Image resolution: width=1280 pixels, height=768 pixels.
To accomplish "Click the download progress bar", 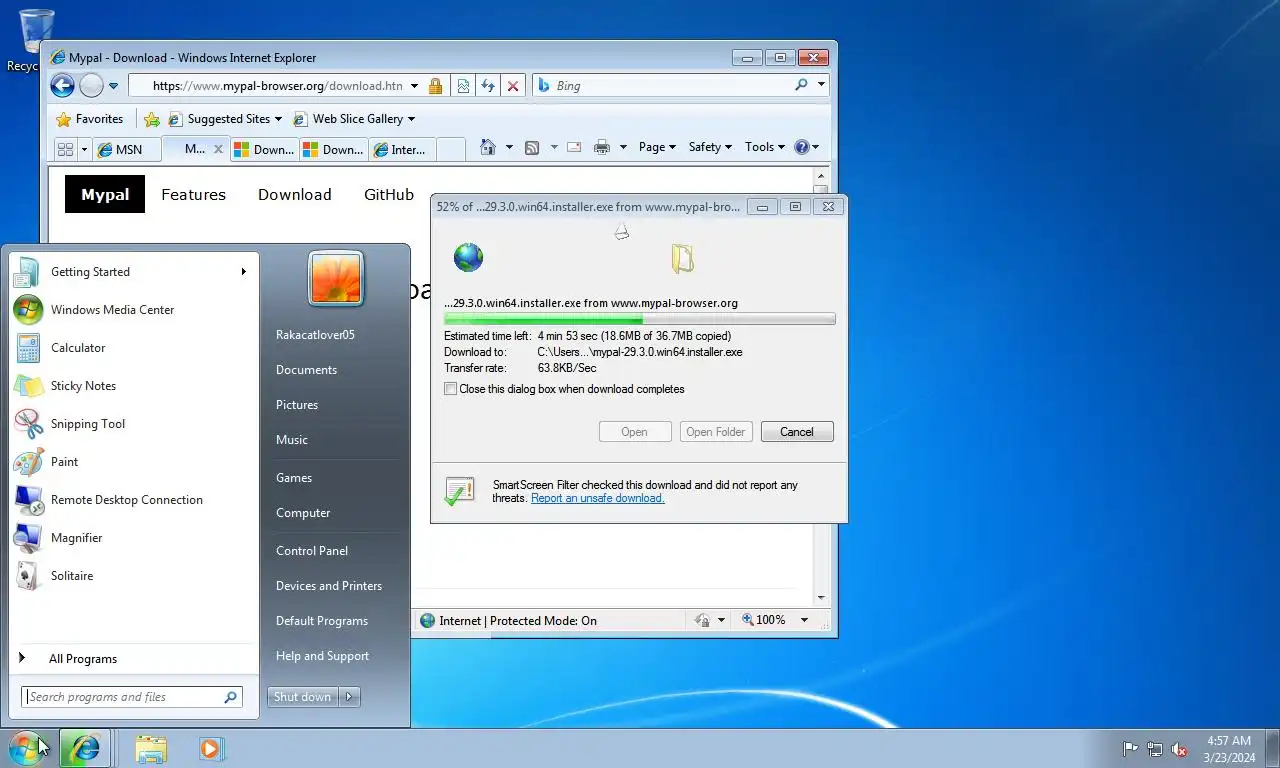I will coord(639,319).
